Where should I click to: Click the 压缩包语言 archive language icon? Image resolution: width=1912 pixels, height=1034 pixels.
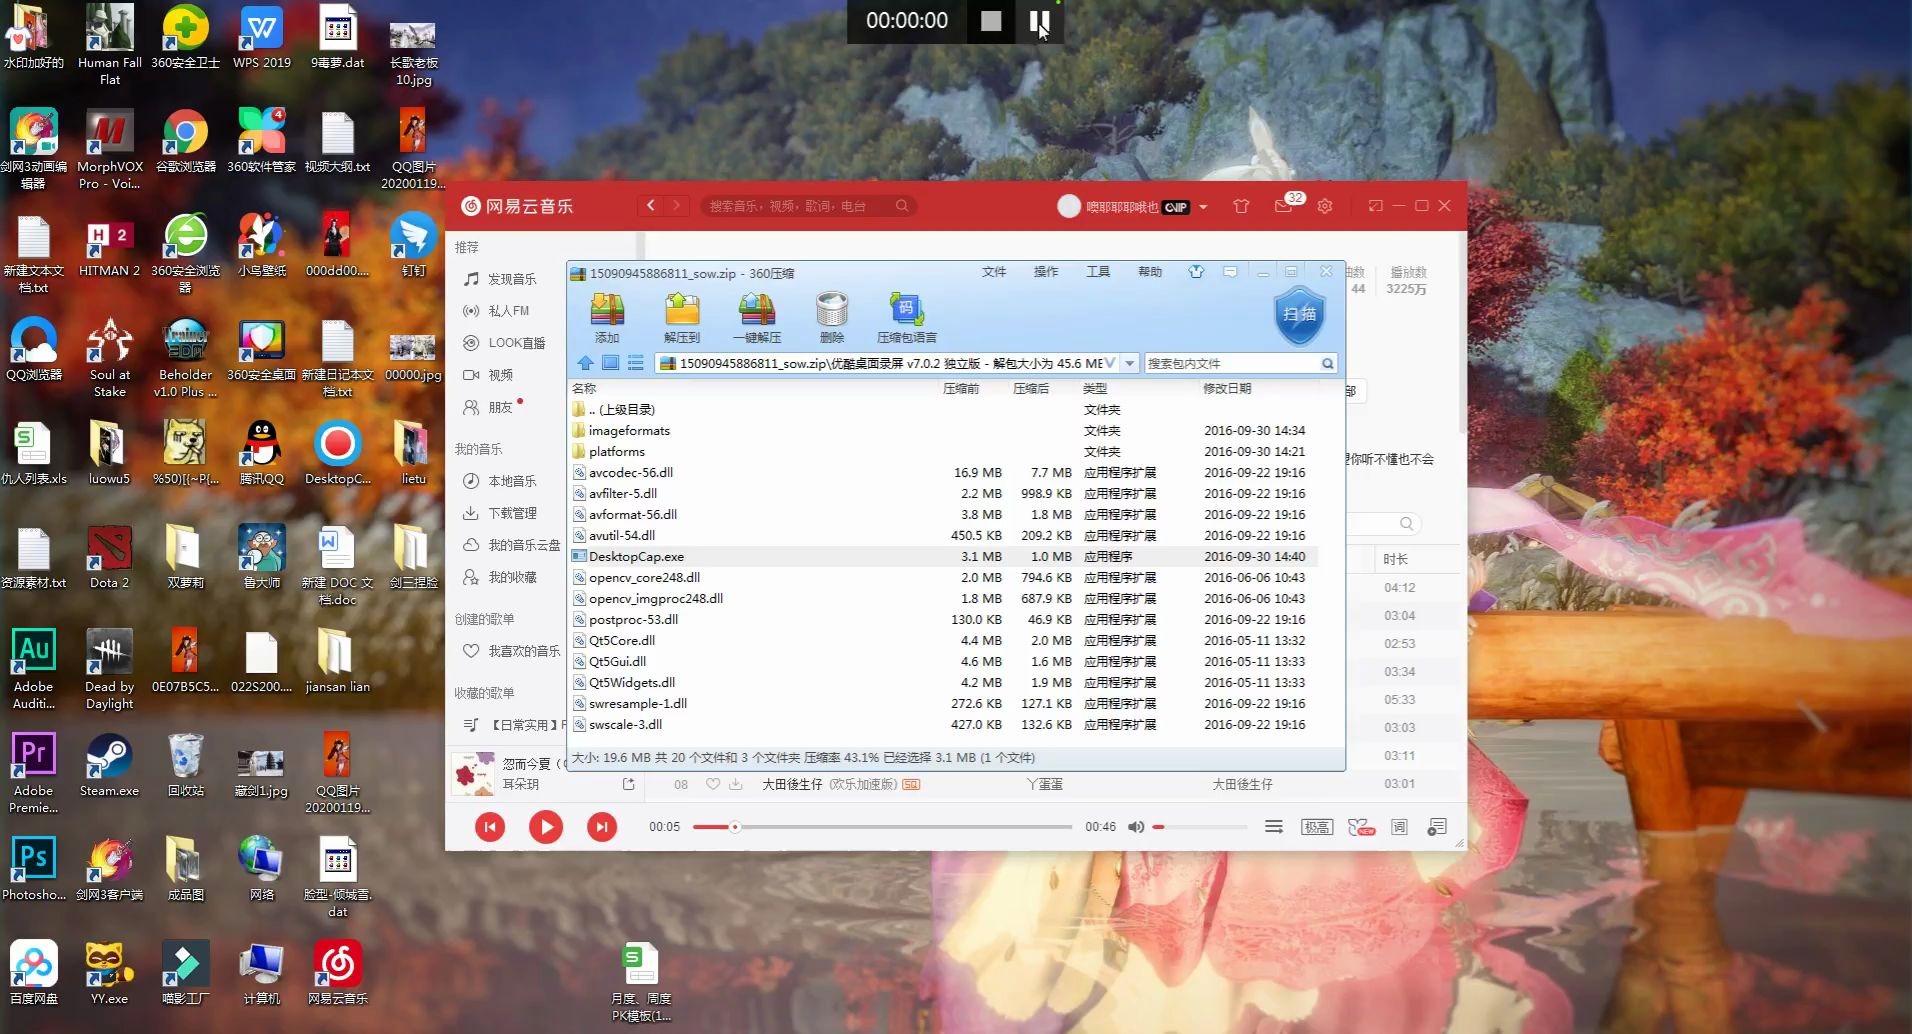(x=906, y=318)
